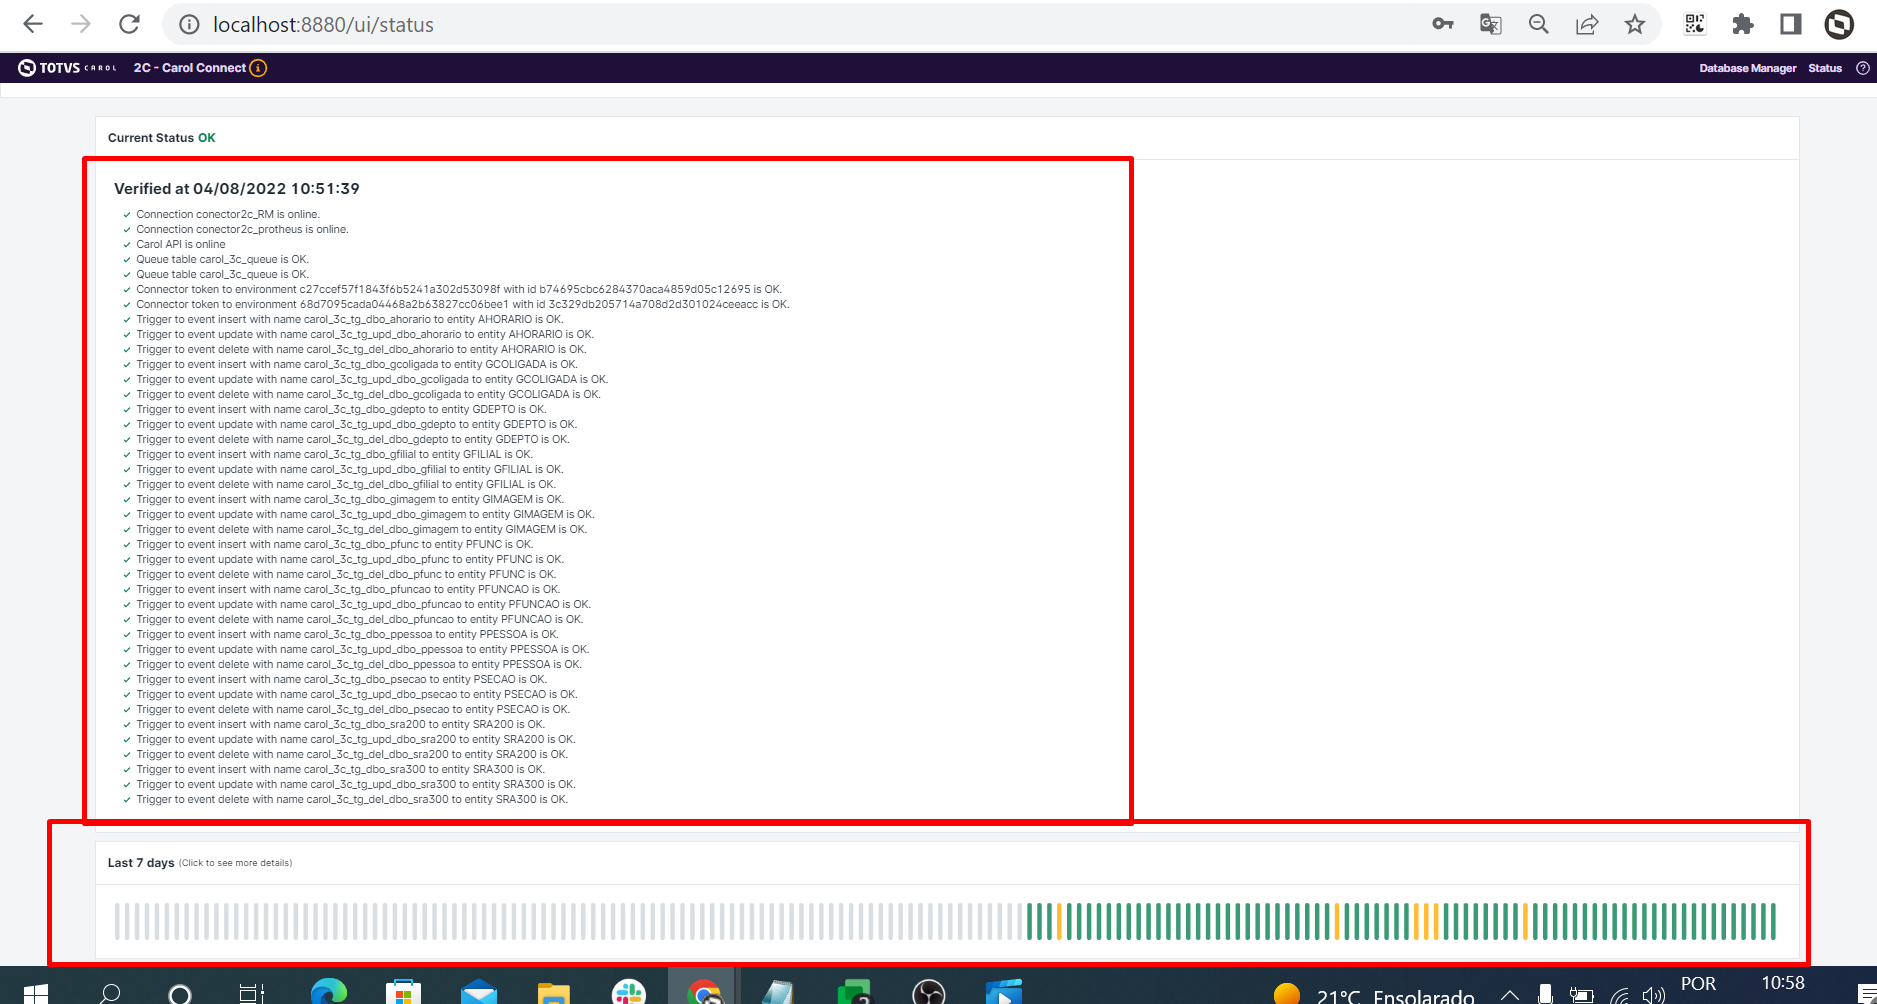Open the Chrome profile avatar
The height and width of the screenshot is (1004, 1877).
(x=1839, y=24)
